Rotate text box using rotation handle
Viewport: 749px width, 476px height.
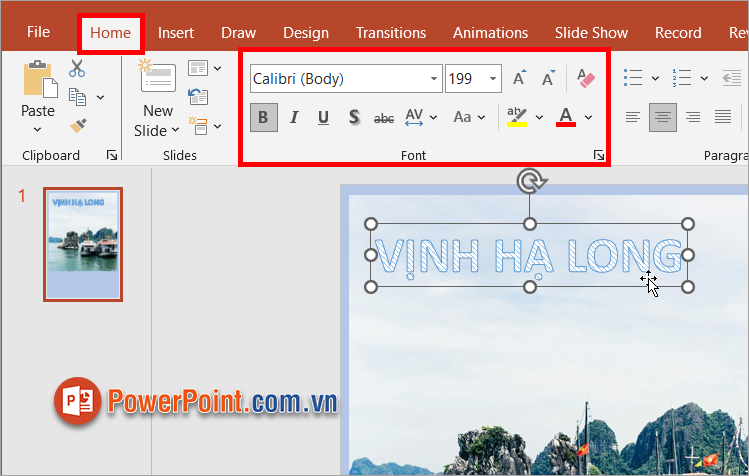530,181
